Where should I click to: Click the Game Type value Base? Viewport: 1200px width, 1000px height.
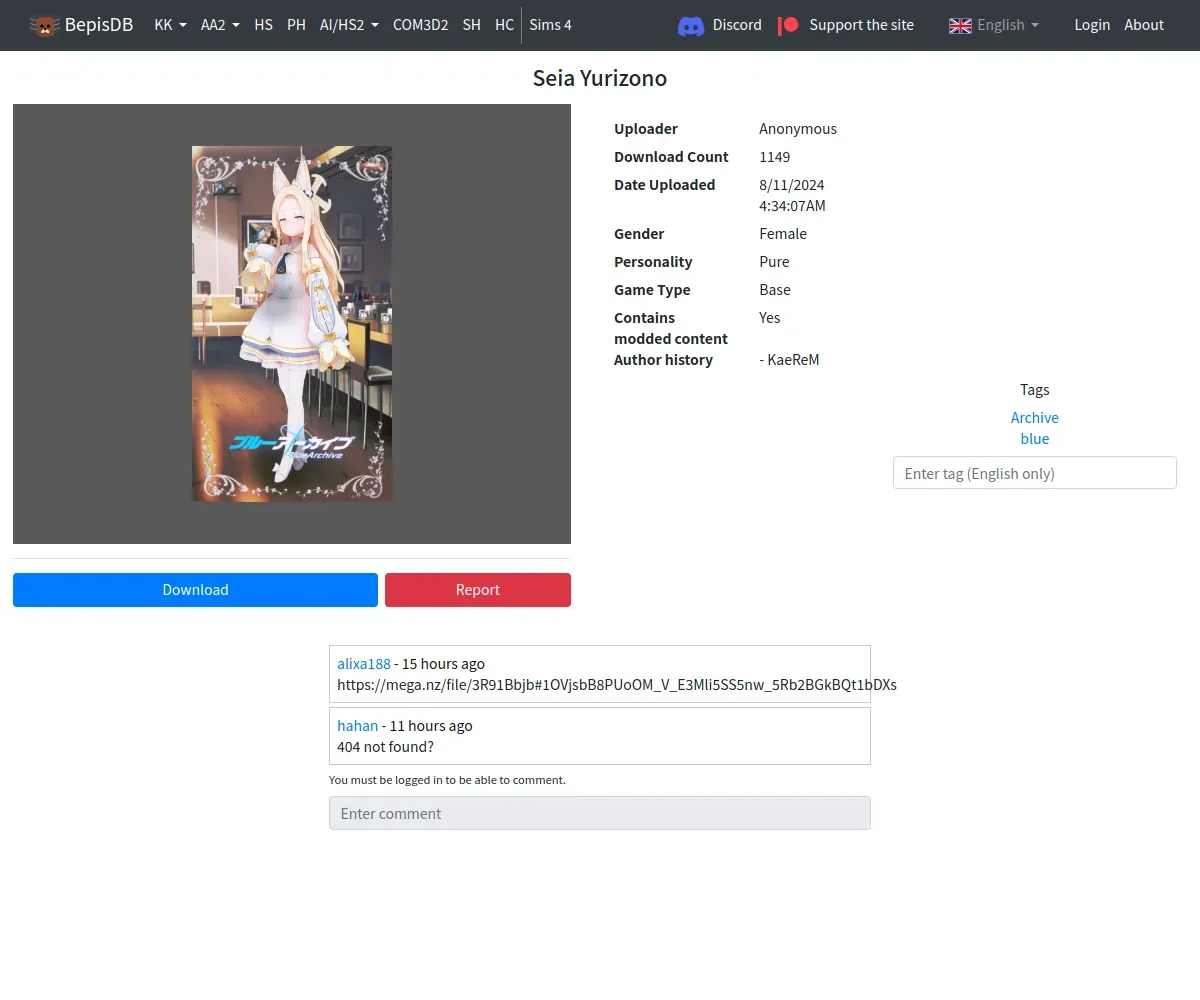775,290
